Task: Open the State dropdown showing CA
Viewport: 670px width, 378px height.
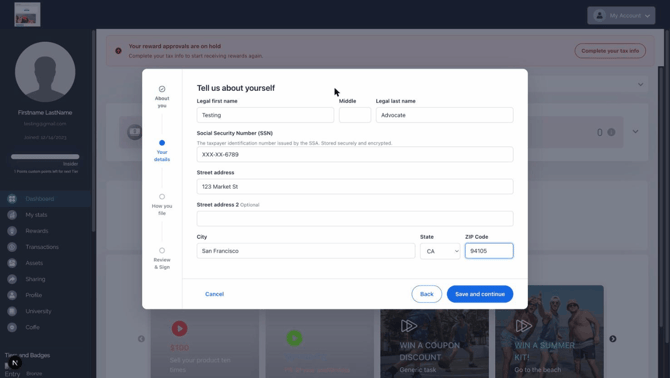Action: pyautogui.click(x=440, y=251)
